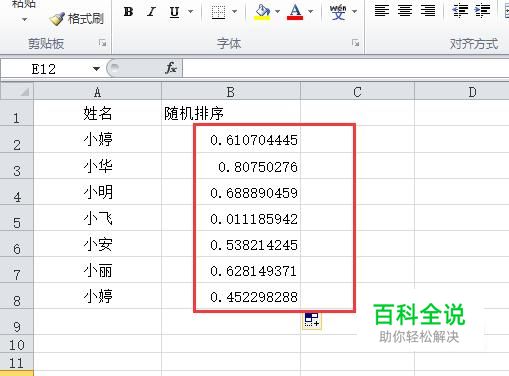
Task: Select cell with value 0.610704445
Action: pyautogui.click(x=231, y=139)
